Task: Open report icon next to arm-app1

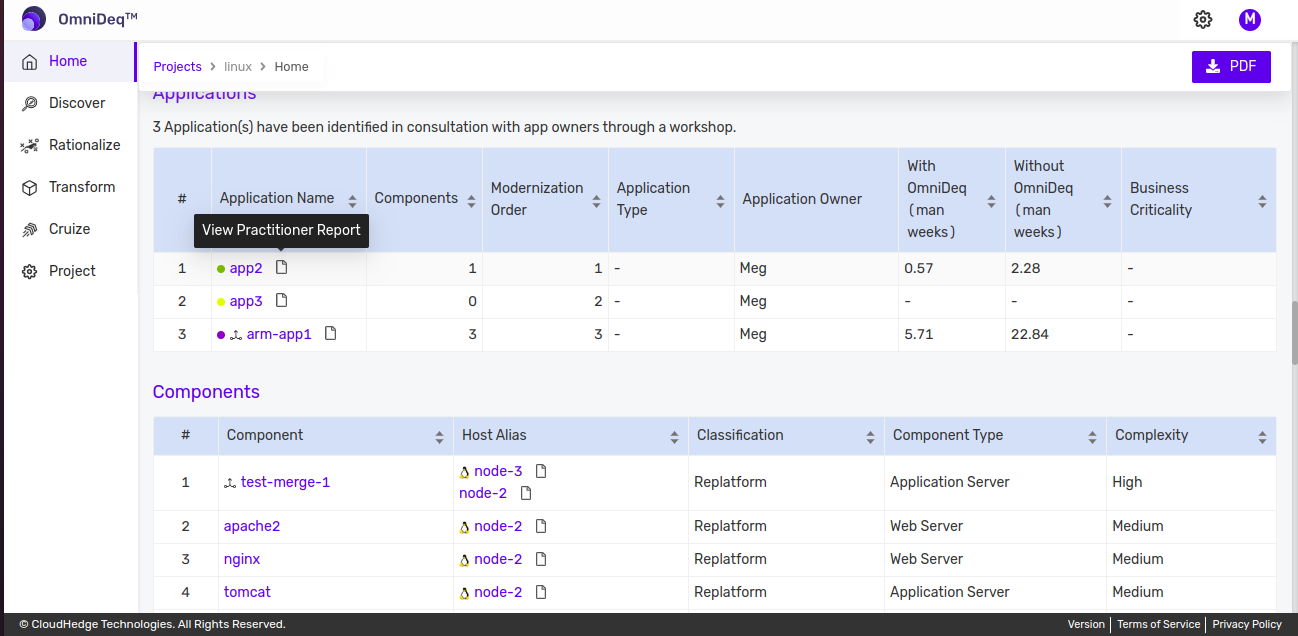Action: pos(331,333)
